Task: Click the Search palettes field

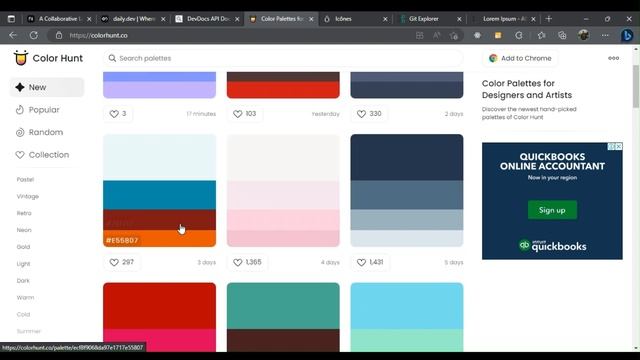Action: [283, 58]
